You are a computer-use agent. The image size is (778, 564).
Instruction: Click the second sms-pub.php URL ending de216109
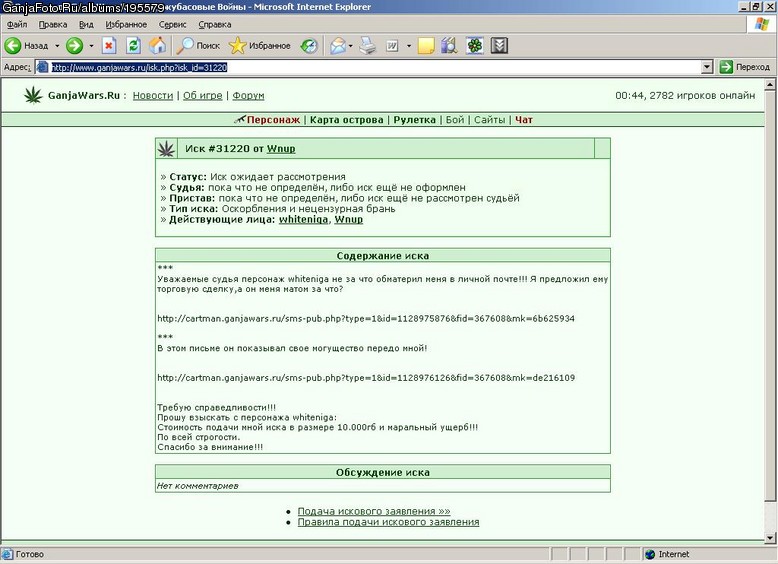click(366, 377)
